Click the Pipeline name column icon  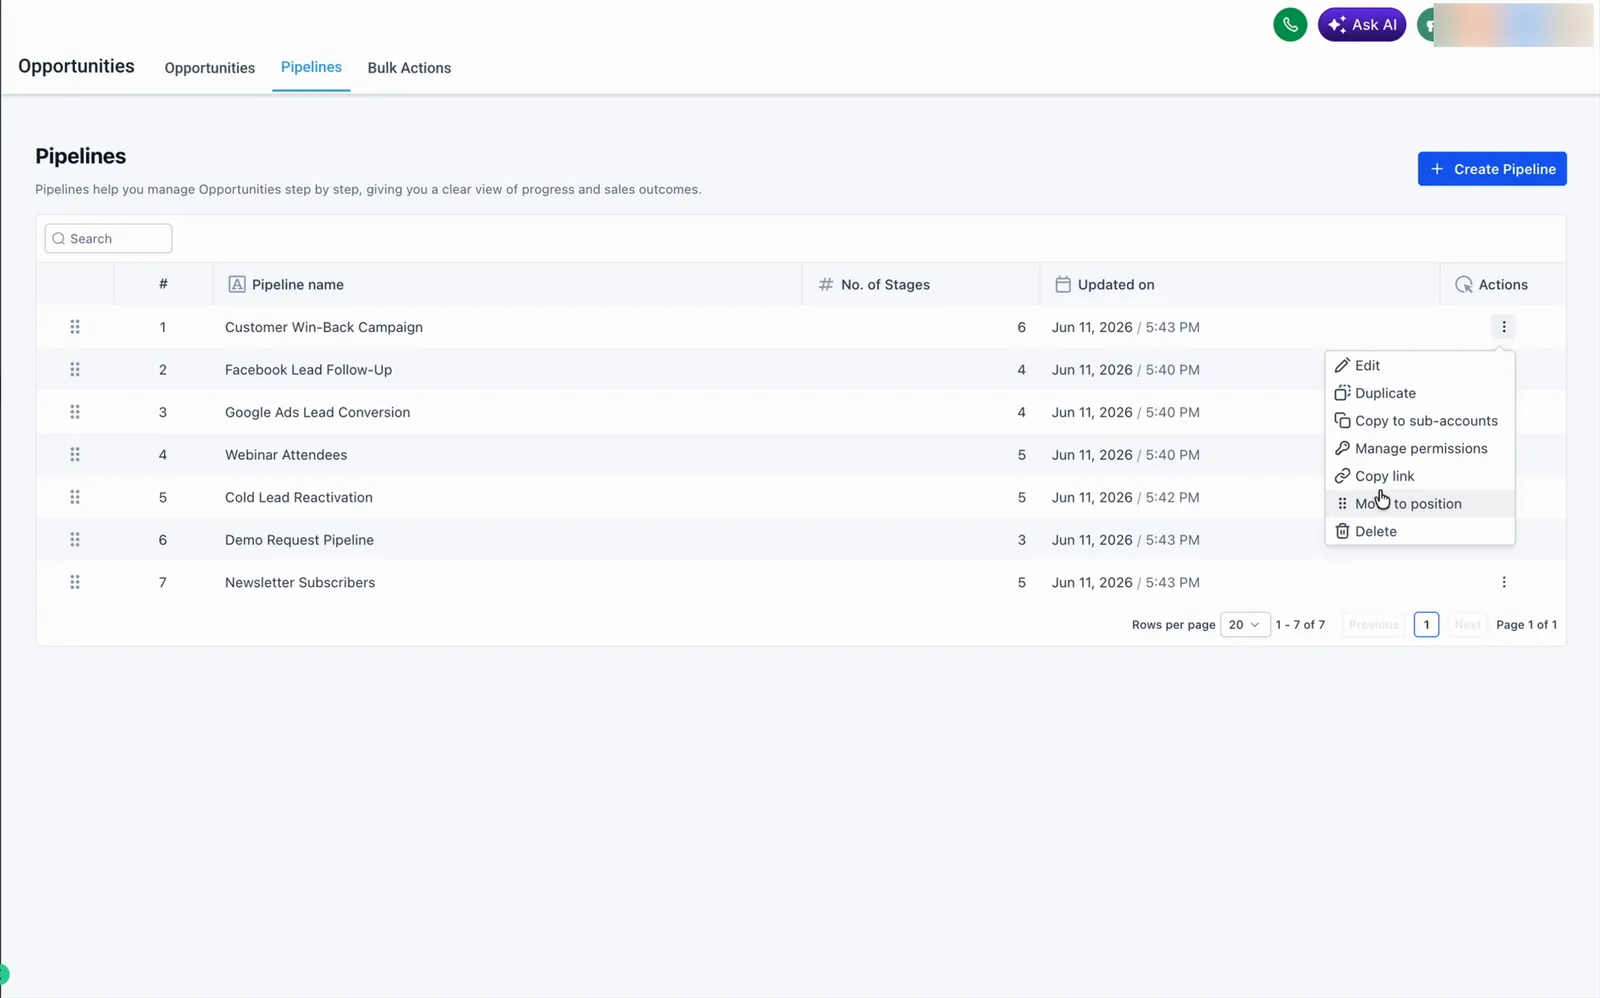[237, 285]
